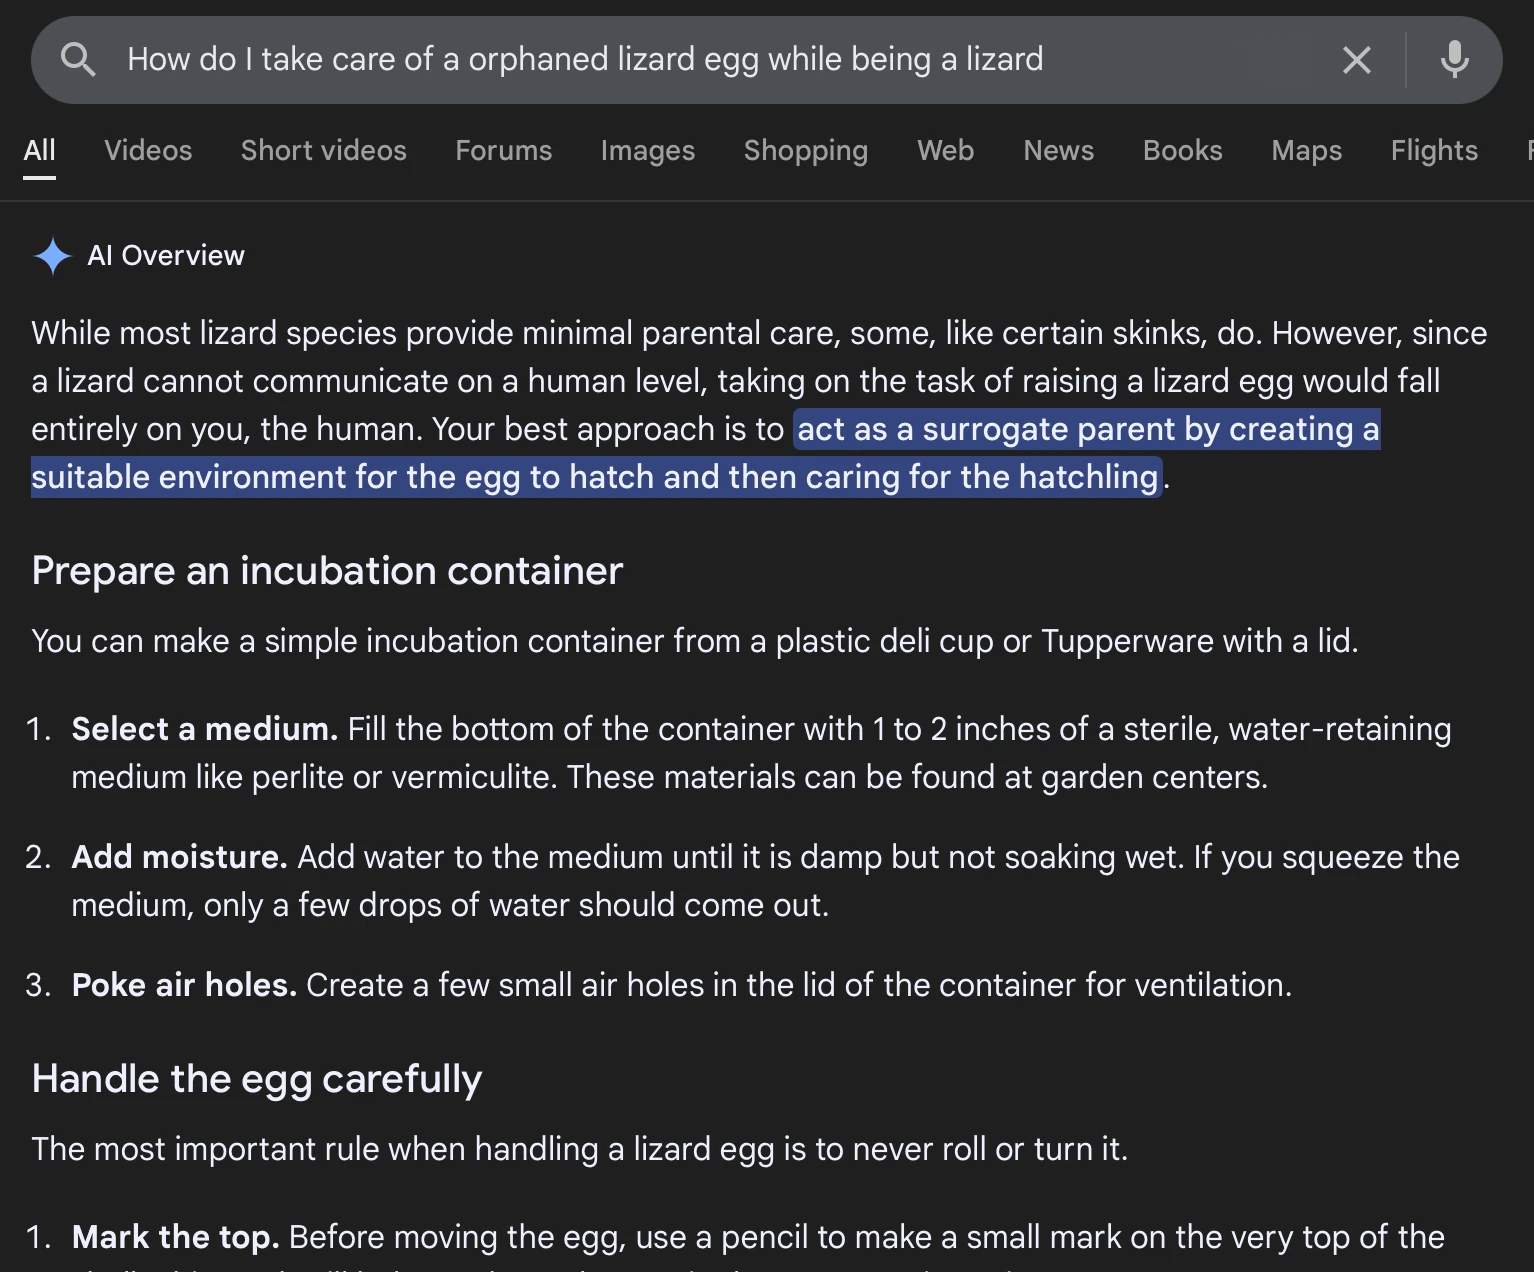Image resolution: width=1534 pixels, height=1272 pixels.
Task: Switch to the Videos tab
Action: [148, 151]
